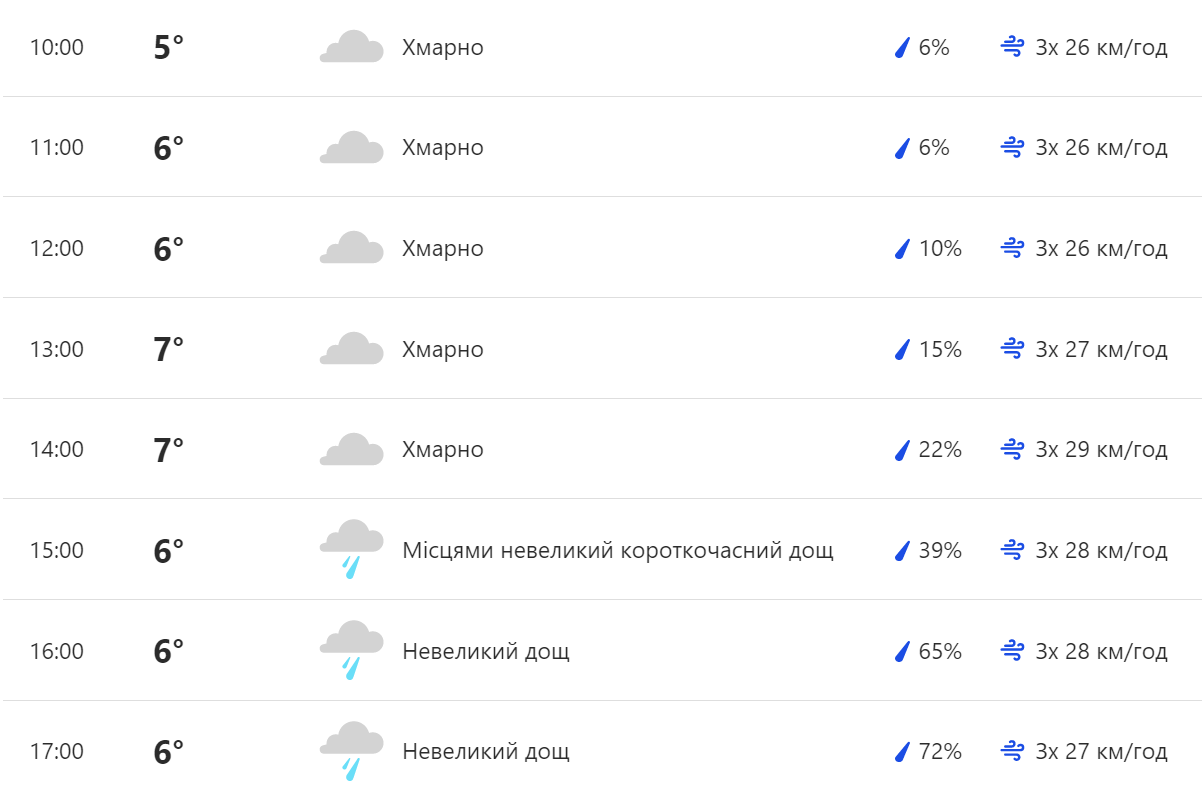1202x795 pixels.
Task: Click the cloud icon in the 10:00 row
Action: click(351, 47)
